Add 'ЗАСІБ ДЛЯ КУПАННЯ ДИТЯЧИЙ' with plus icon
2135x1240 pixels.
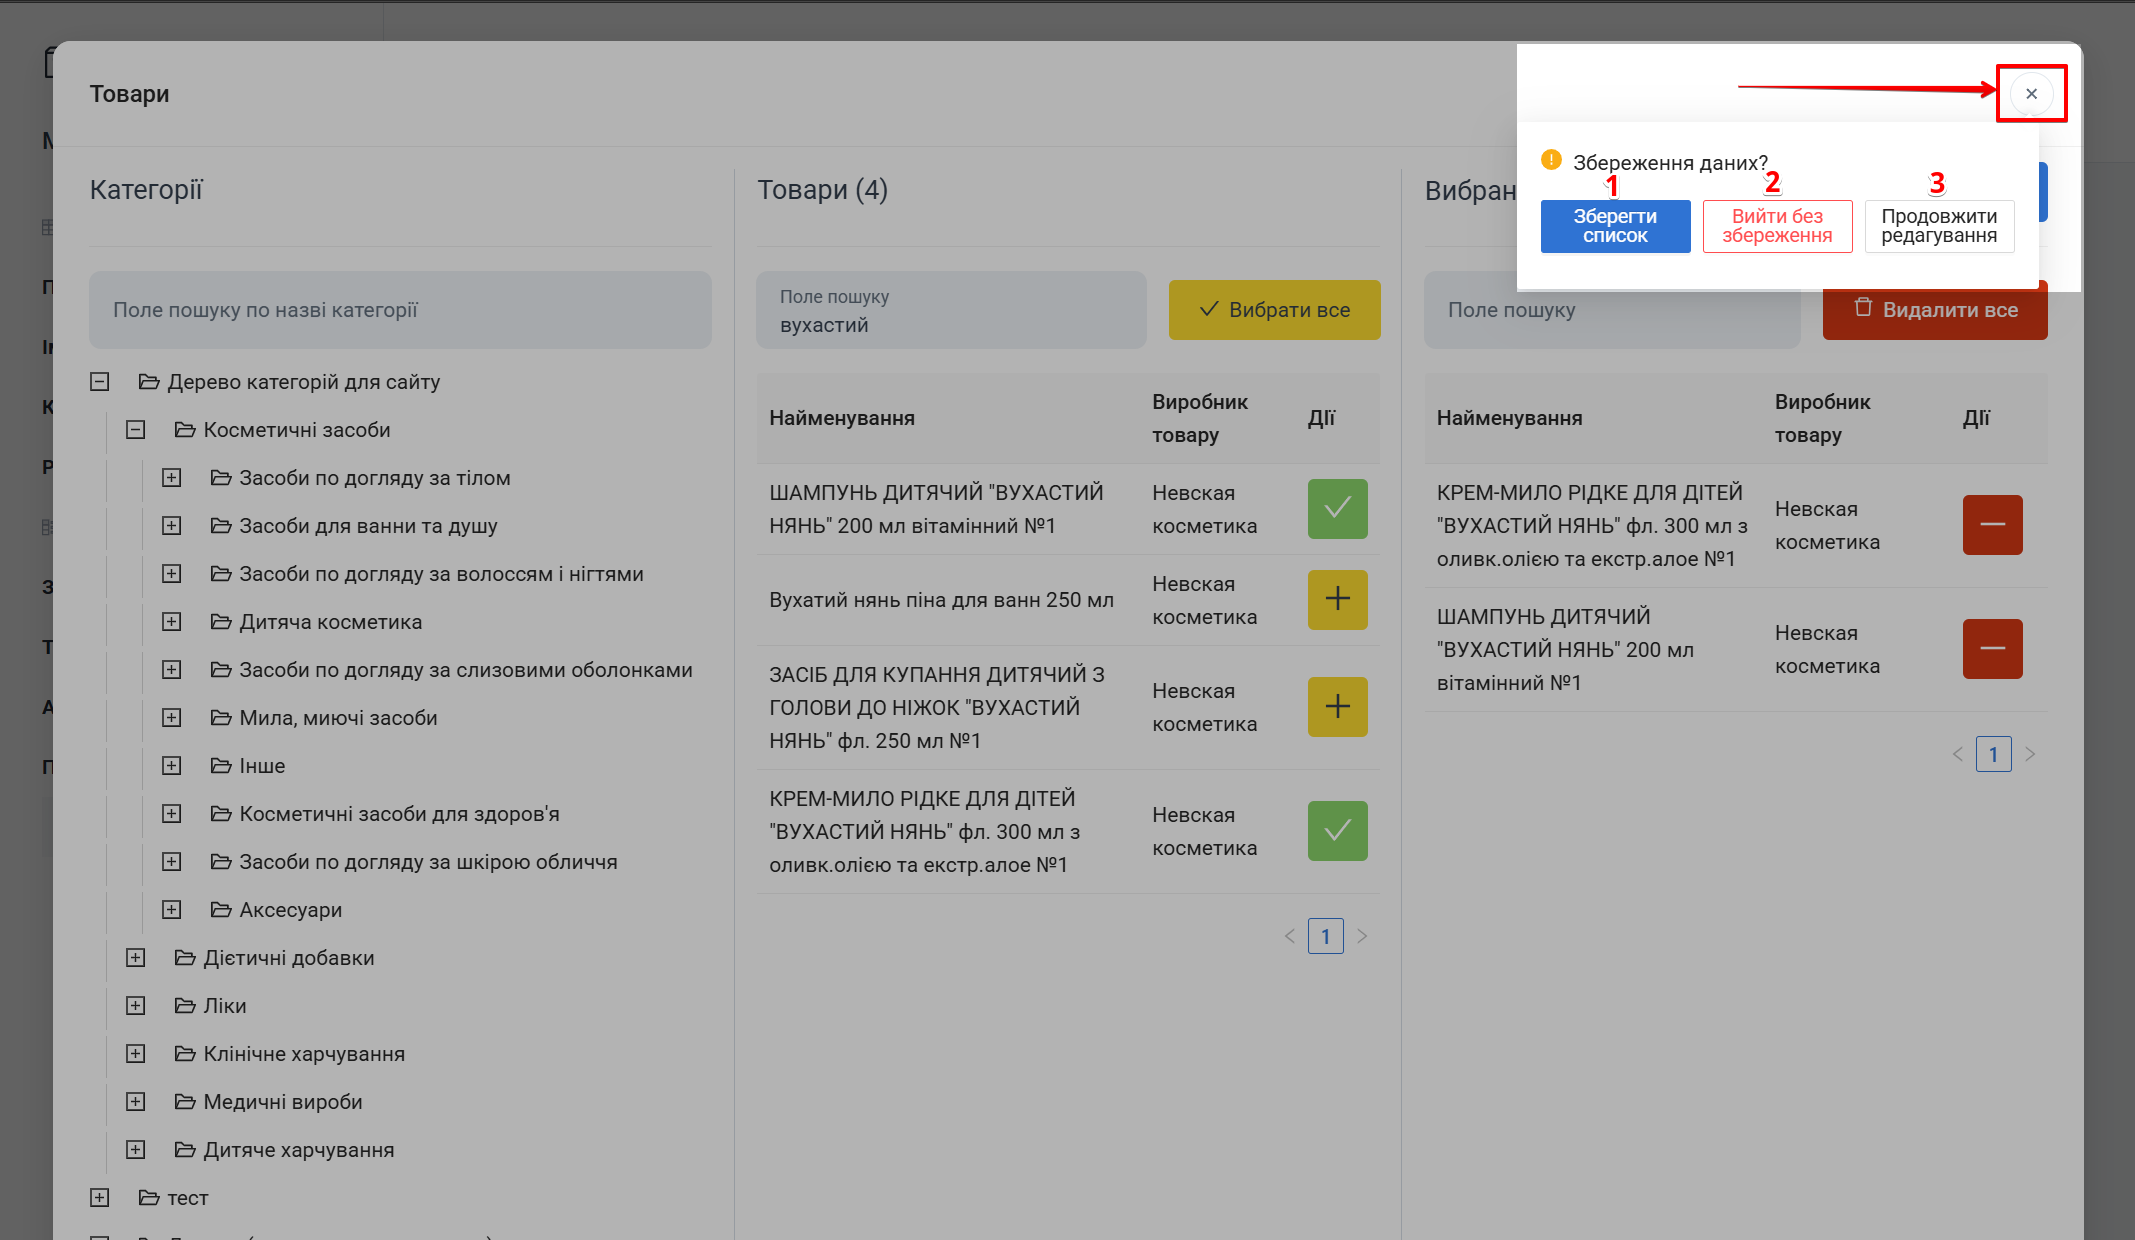(x=1337, y=707)
